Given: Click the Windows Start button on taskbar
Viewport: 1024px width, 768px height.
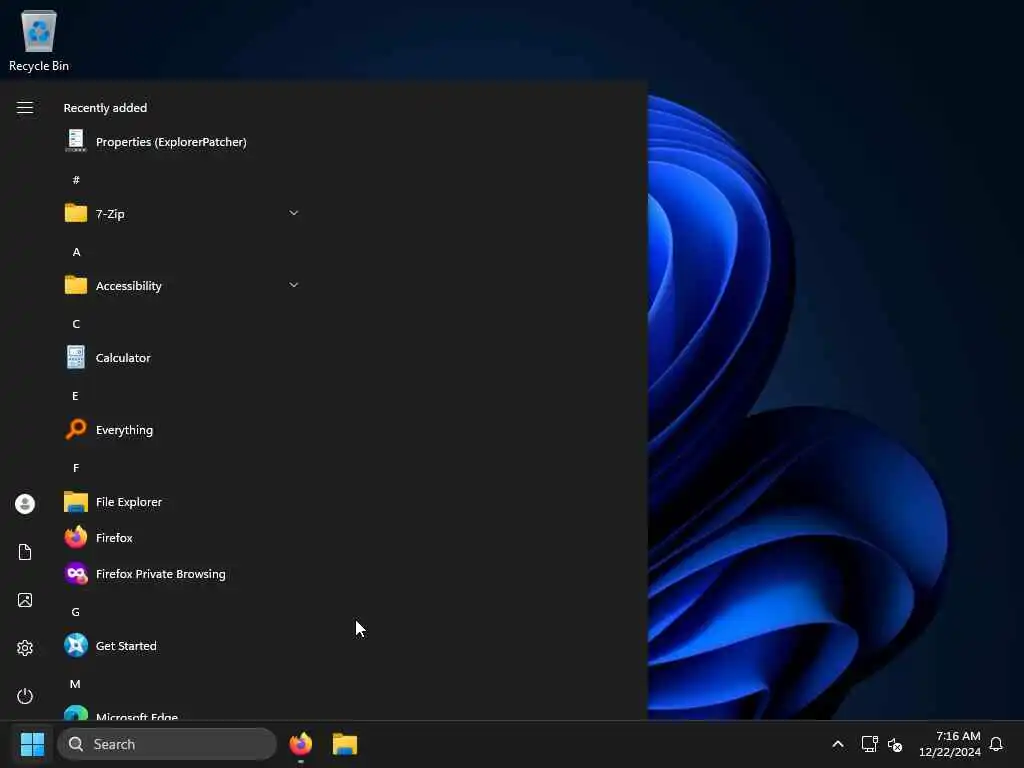Looking at the screenshot, I should click(32, 744).
